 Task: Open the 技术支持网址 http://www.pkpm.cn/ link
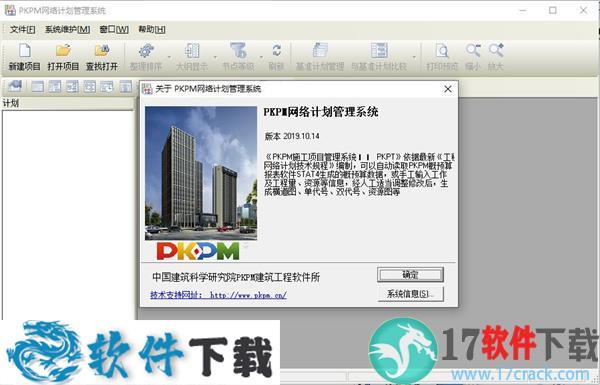pos(218,295)
